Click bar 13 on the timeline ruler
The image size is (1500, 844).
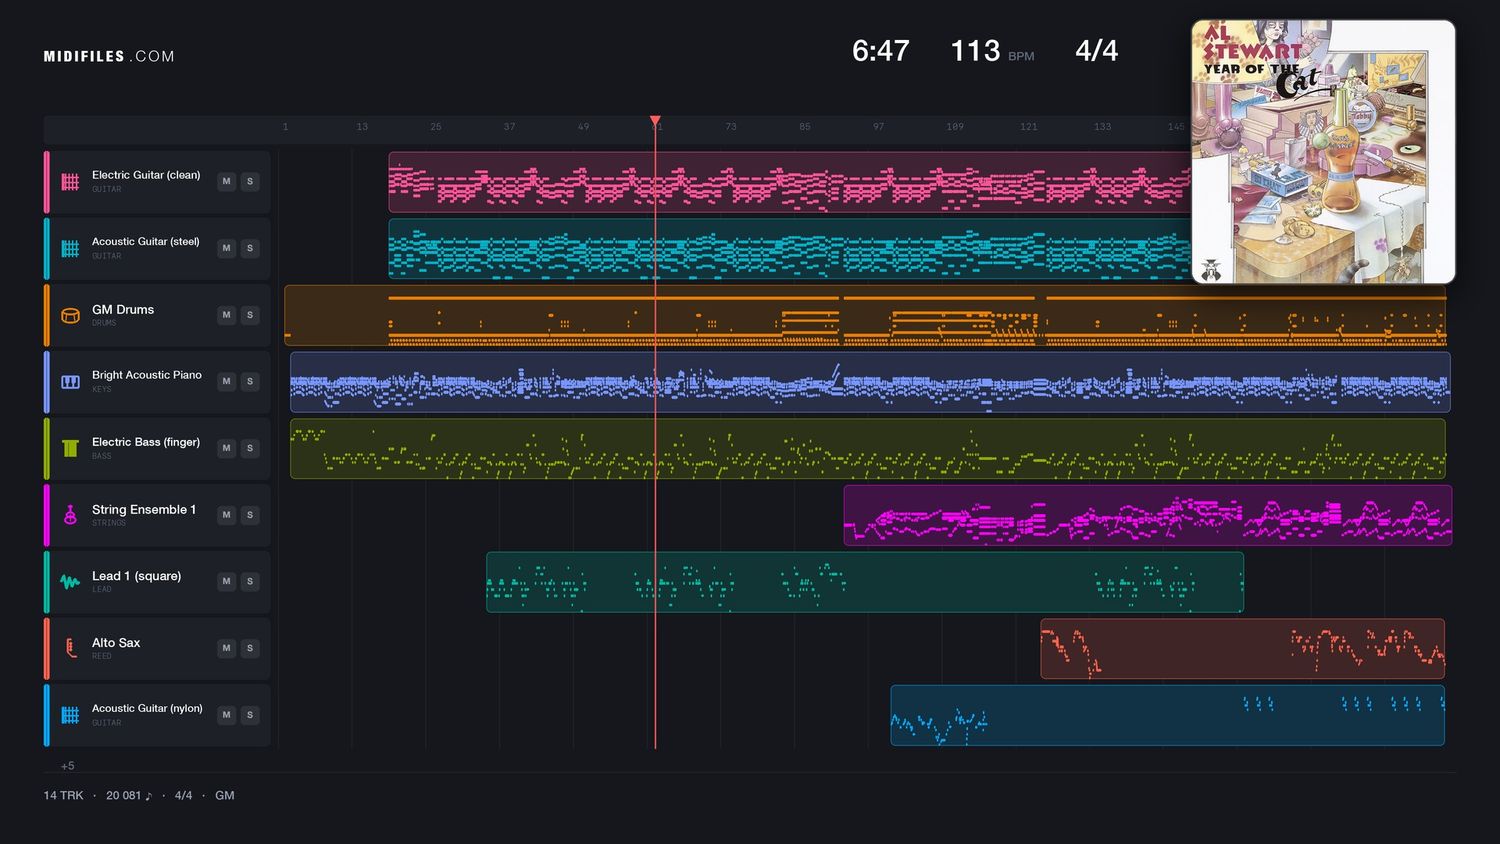(x=362, y=127)
